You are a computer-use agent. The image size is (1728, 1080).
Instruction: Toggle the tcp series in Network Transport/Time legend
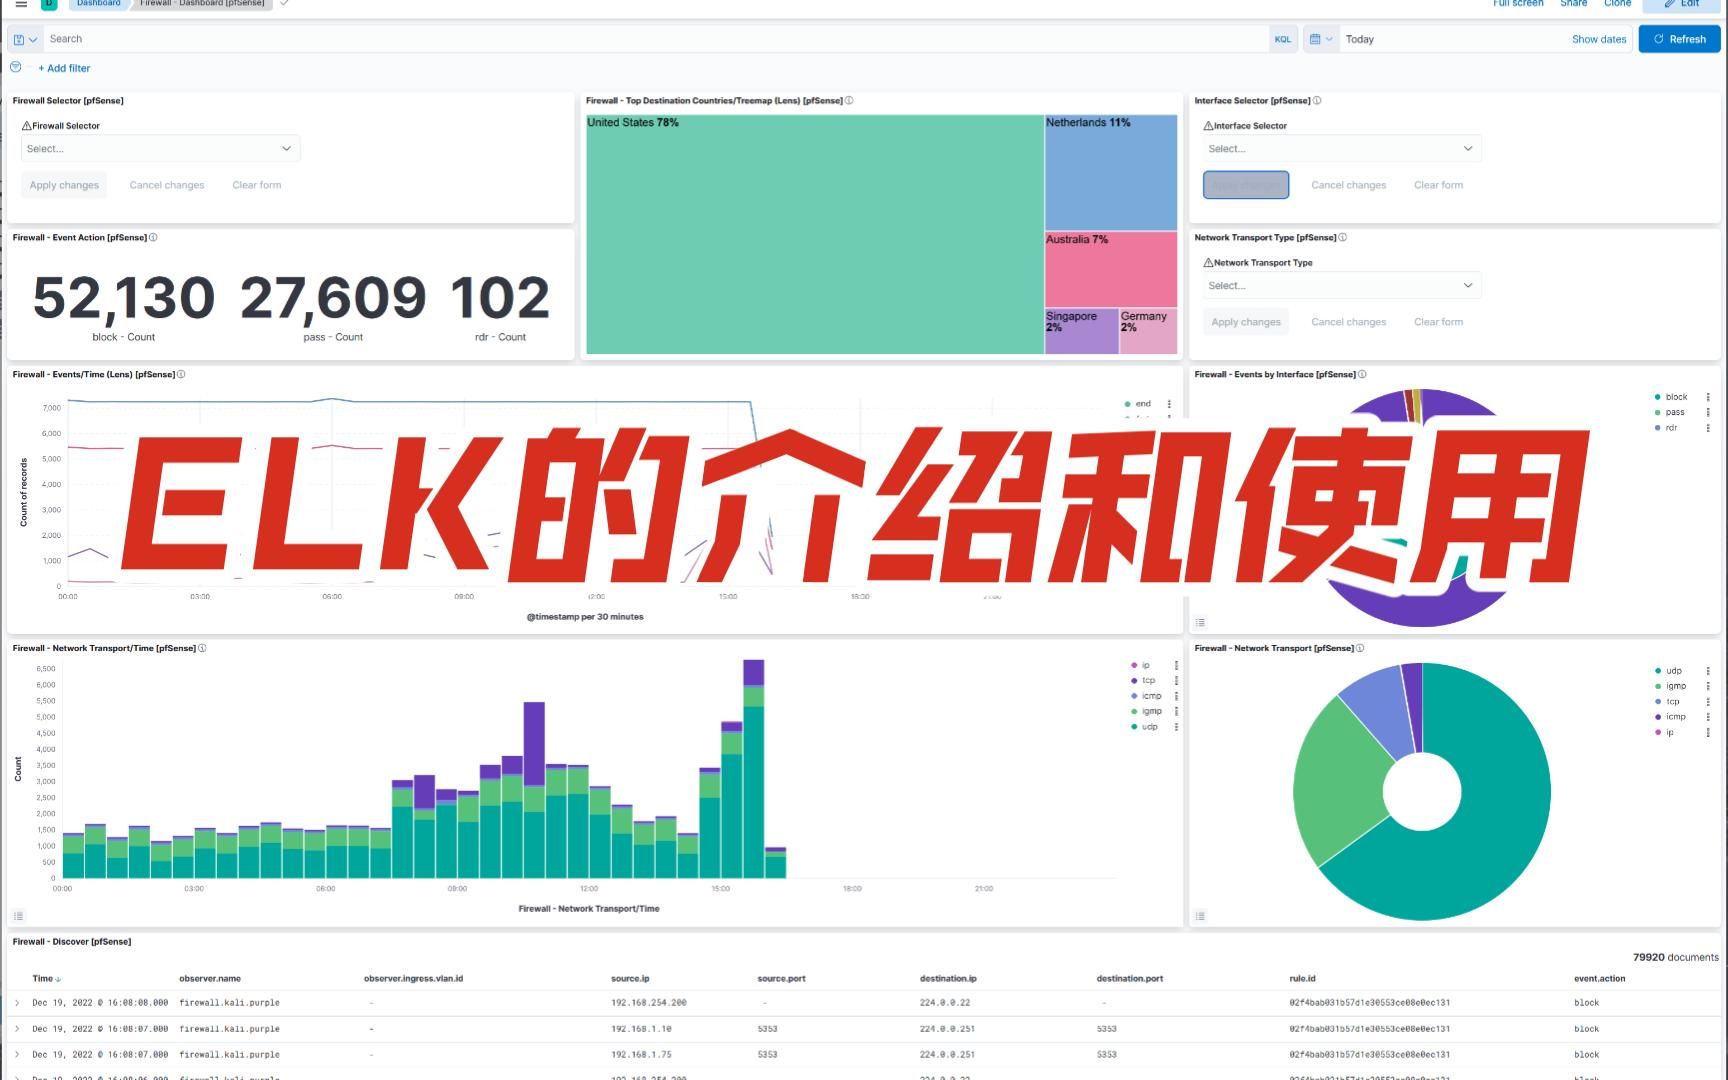pyautogui.click(x=1147, y=680)
